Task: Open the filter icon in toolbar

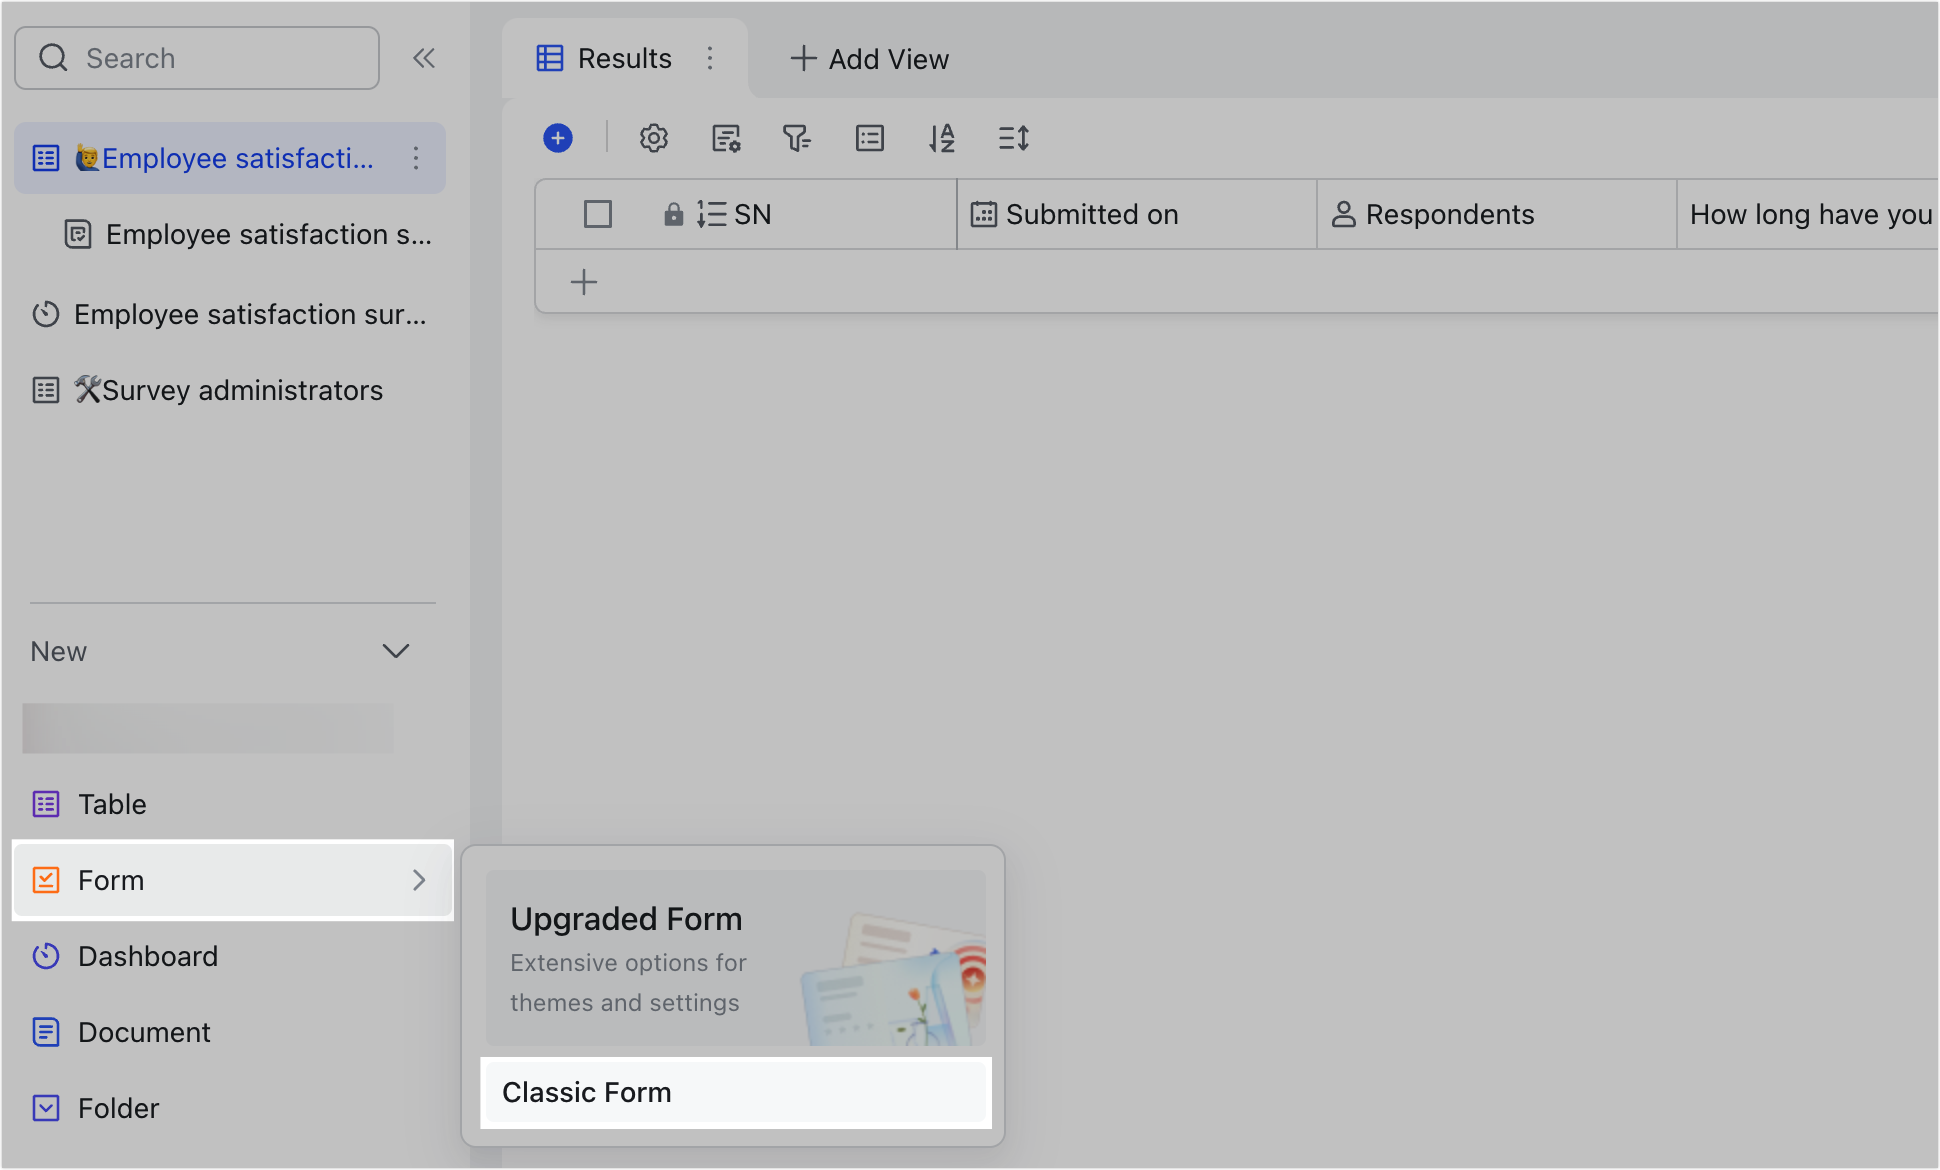Action: pos(797,138)
